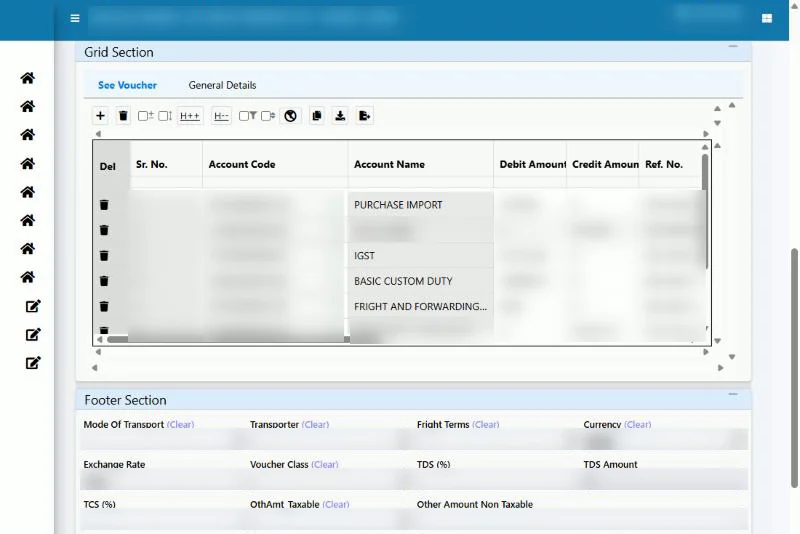The width and height of the screenshot is (800, 534).
Task: Click the toolbar trash icon to delete rows
Action: pyautogui.click(x=123, y=116)
